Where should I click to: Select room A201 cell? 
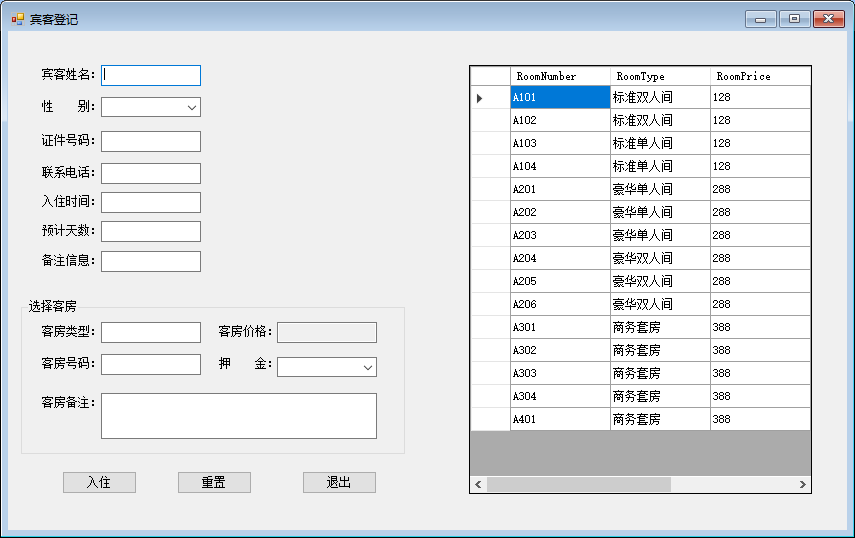click(x=560, y=189)
